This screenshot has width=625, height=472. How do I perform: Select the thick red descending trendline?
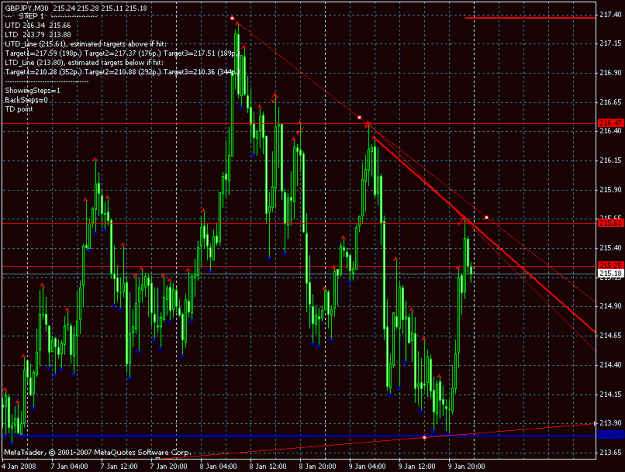[x=484, y=235]
